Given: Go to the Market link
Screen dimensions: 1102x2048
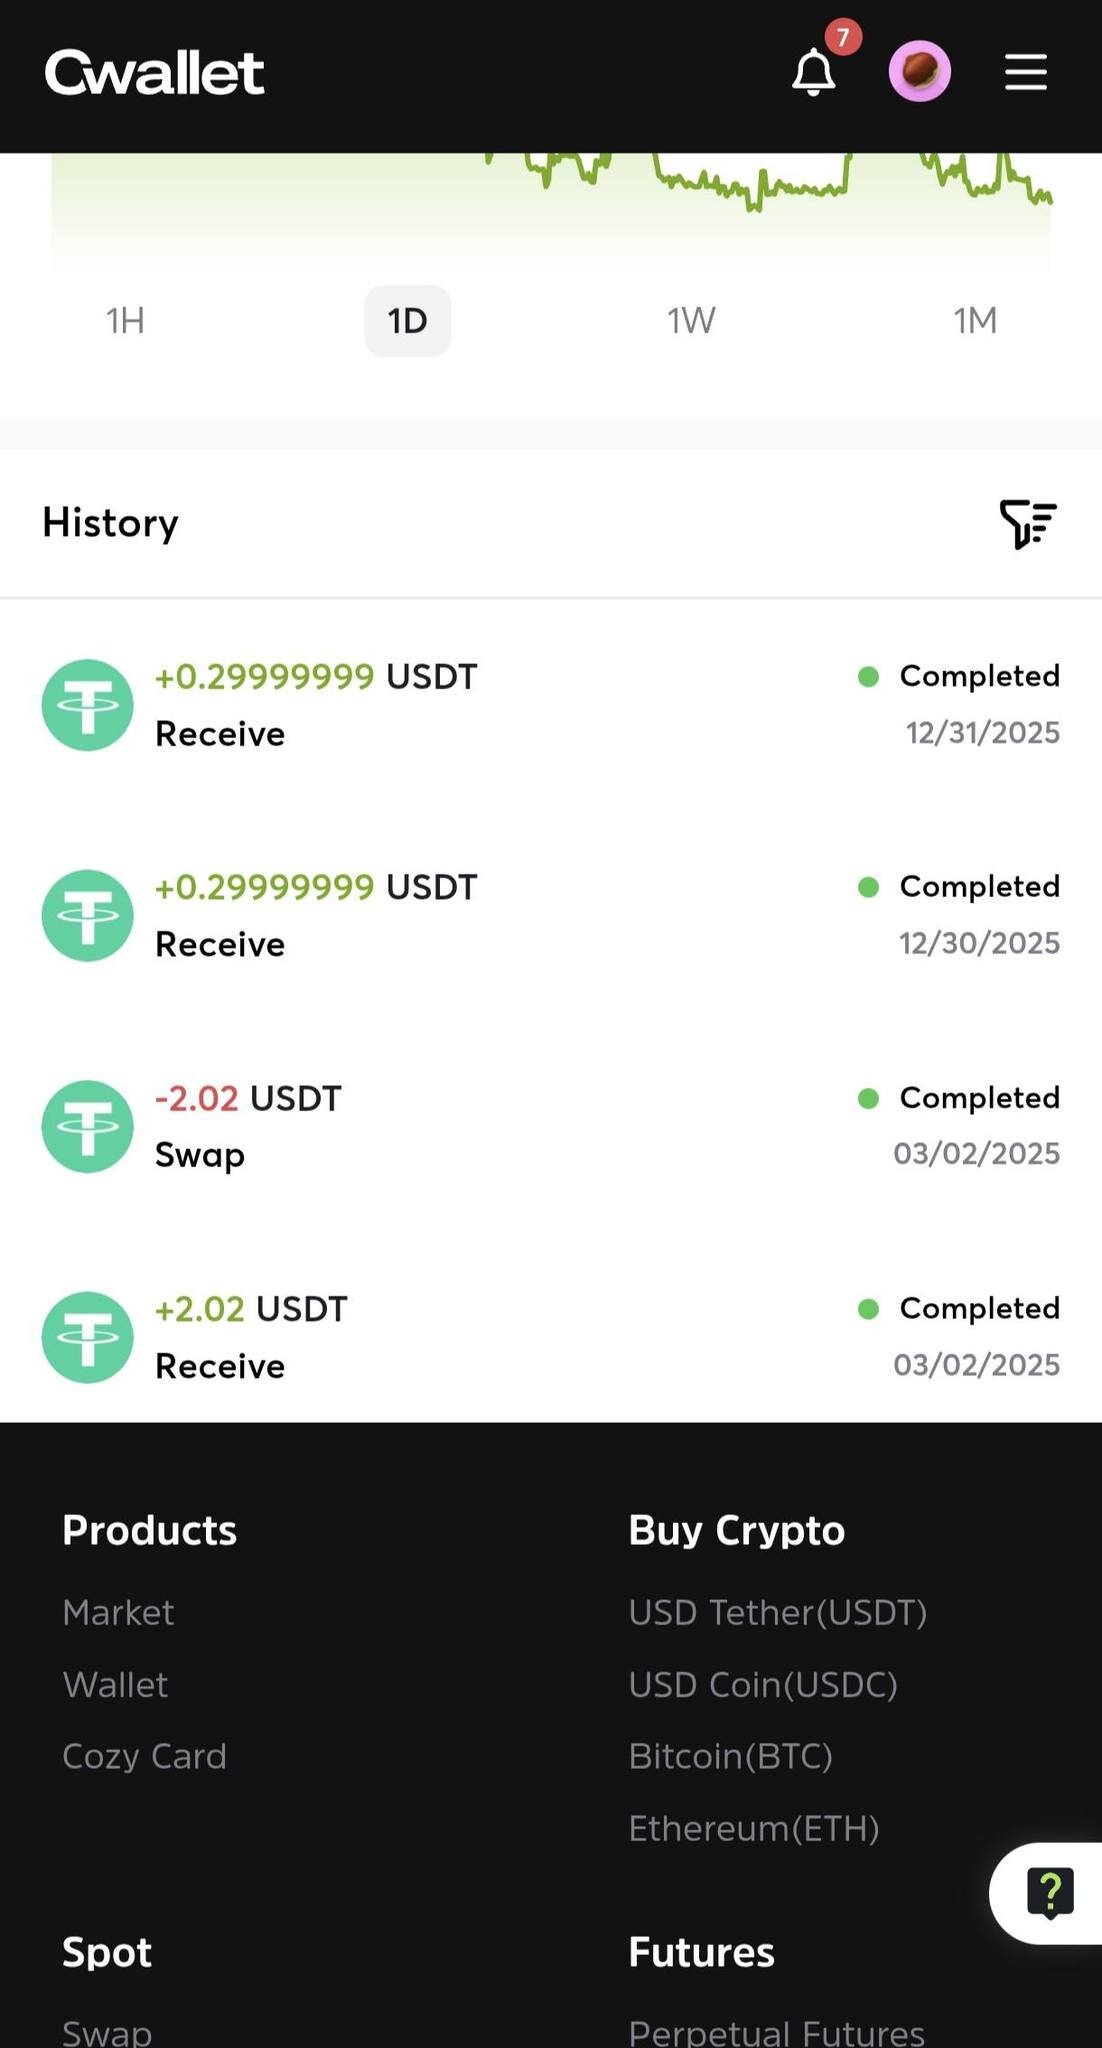Looking at the screenshot, I should tap(118, 1612).
